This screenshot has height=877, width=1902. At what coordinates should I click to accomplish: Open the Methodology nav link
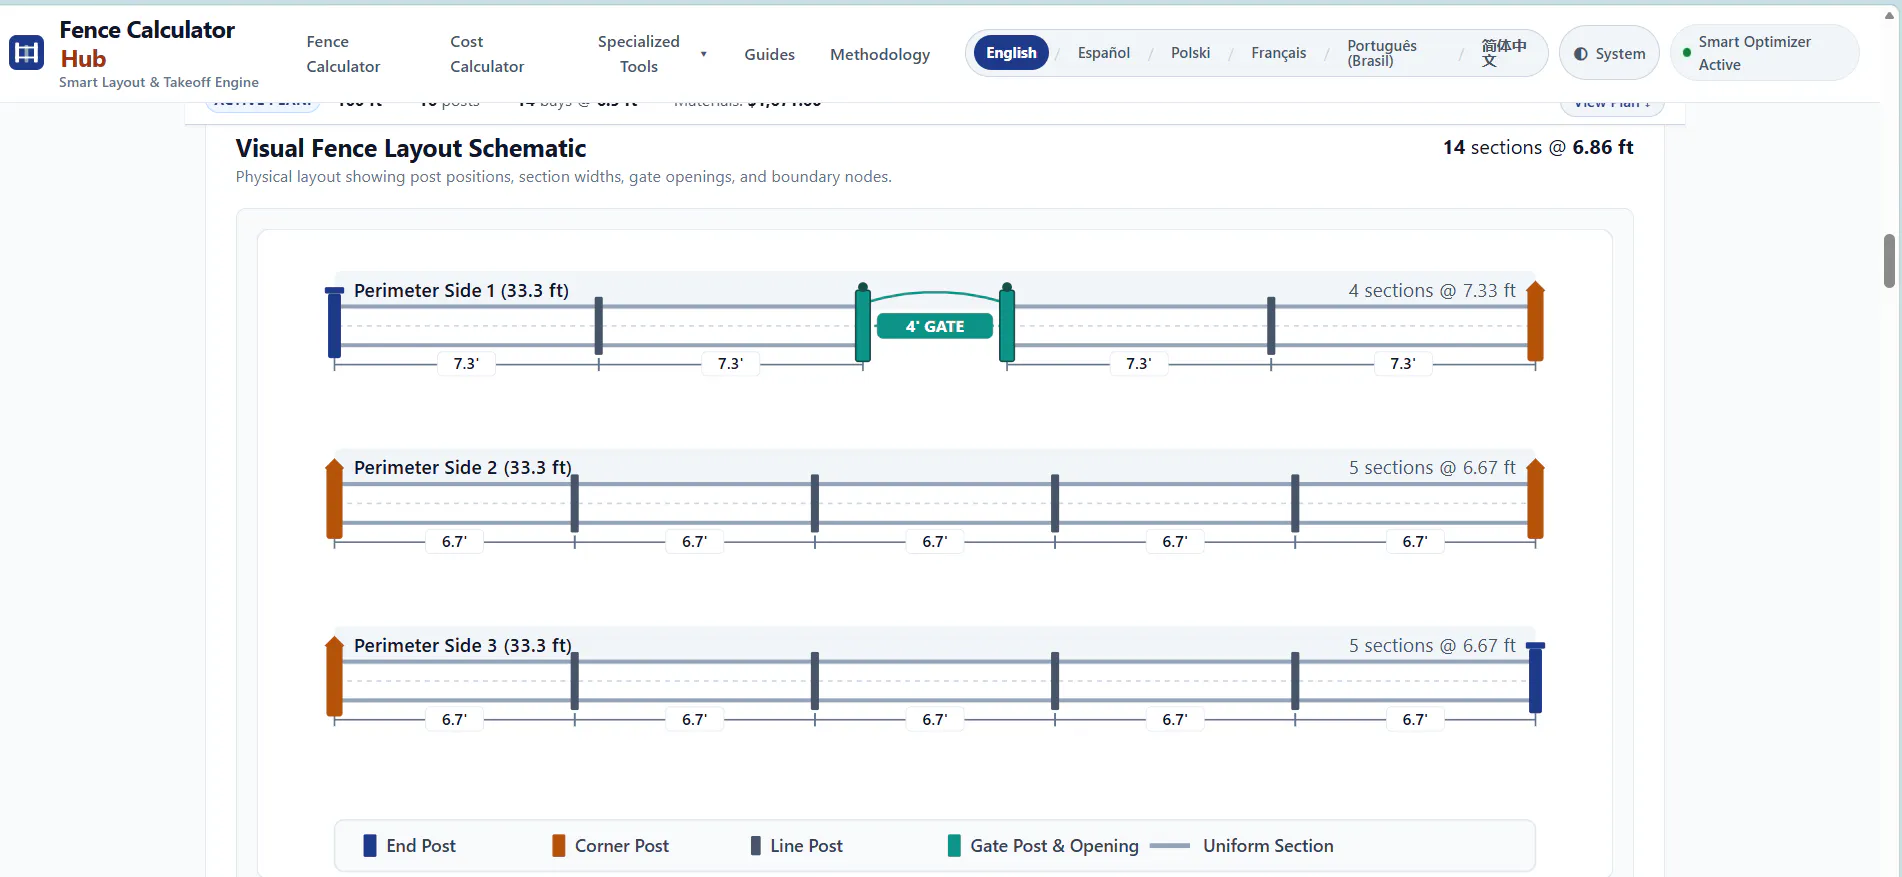(x=880, y=54)
